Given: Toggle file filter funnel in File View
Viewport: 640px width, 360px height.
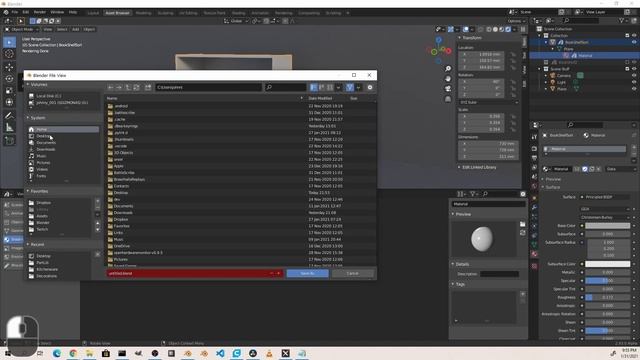Looking at the screenshot, I should click(x=350, y=87).
